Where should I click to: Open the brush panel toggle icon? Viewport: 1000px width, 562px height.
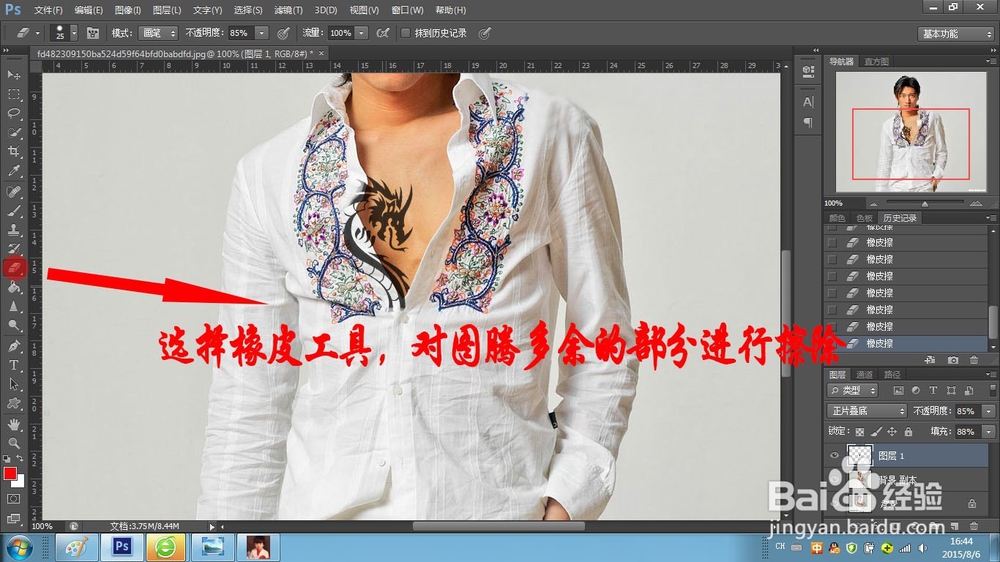(x=92, y=33)
